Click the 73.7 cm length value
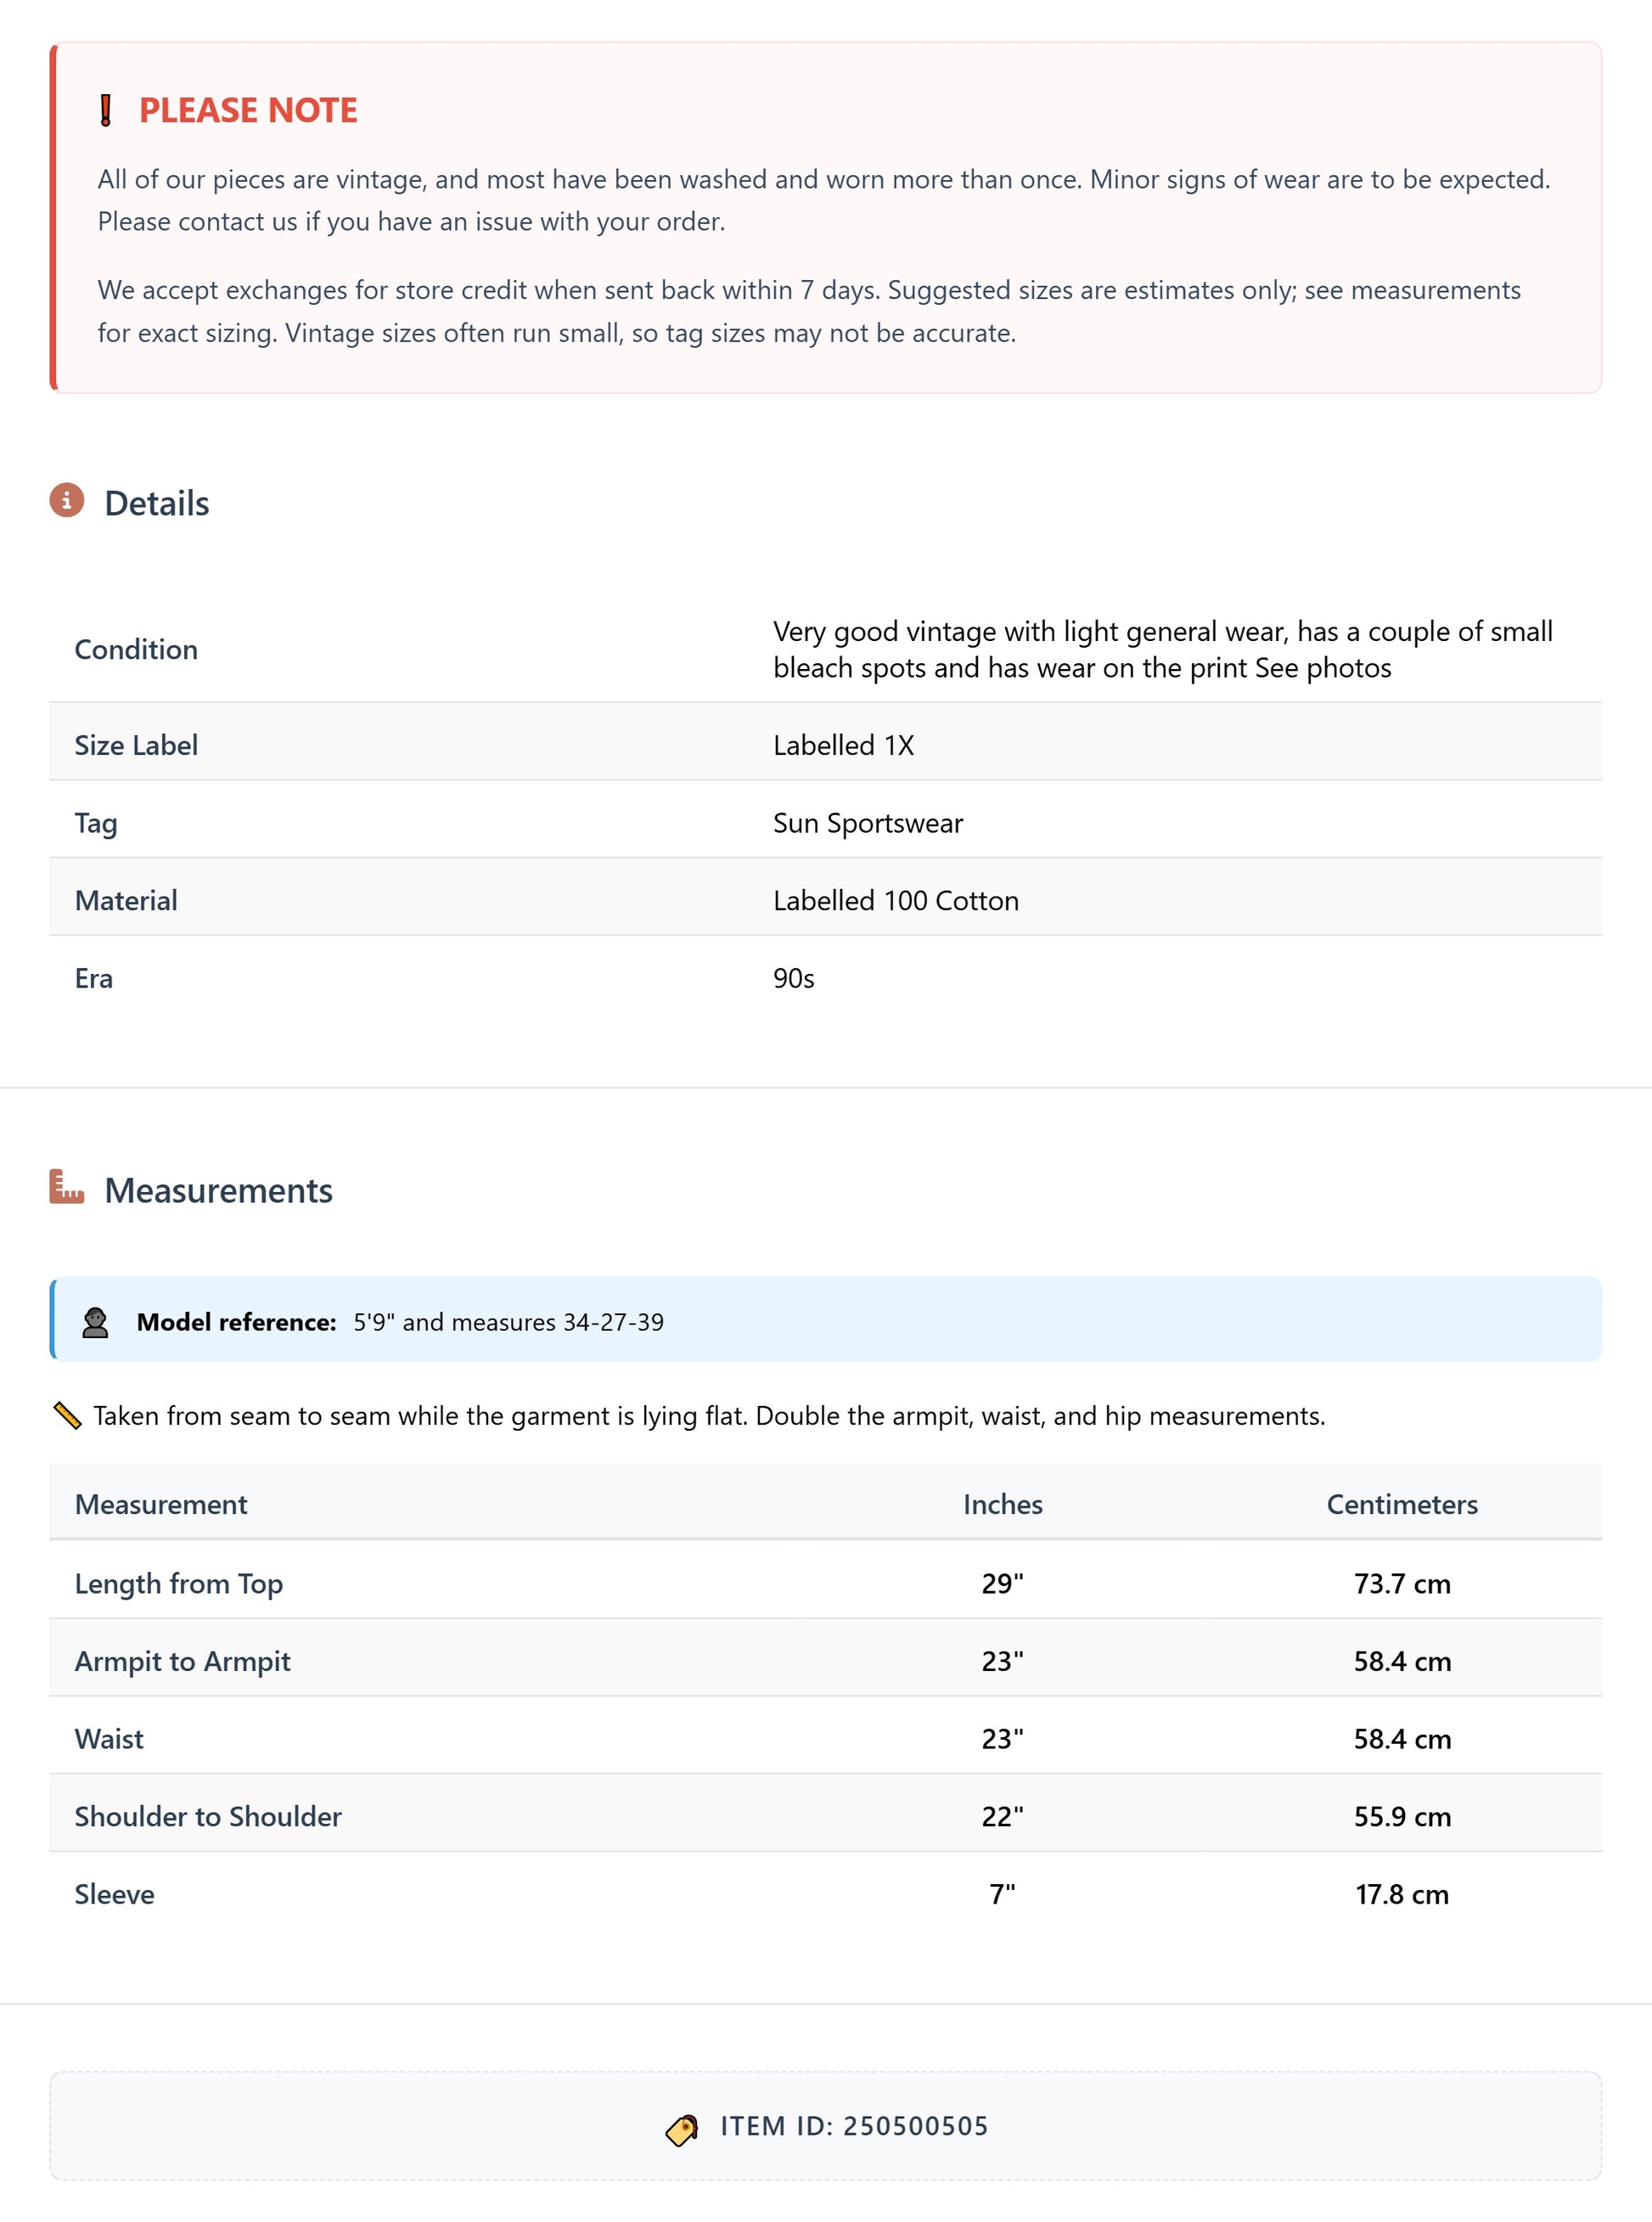1652x2222 pixels. coord(1401,1584)
